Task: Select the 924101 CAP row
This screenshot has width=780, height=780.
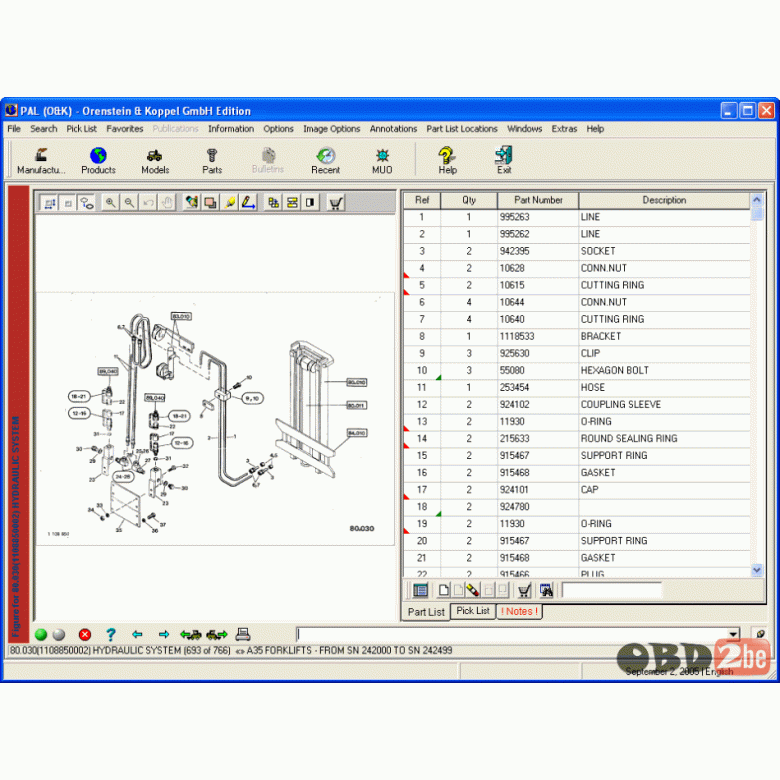Action: (x=577, y=490)
